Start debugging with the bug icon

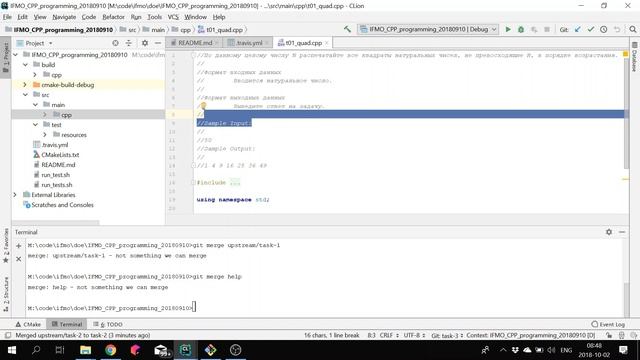coord(521,29)
